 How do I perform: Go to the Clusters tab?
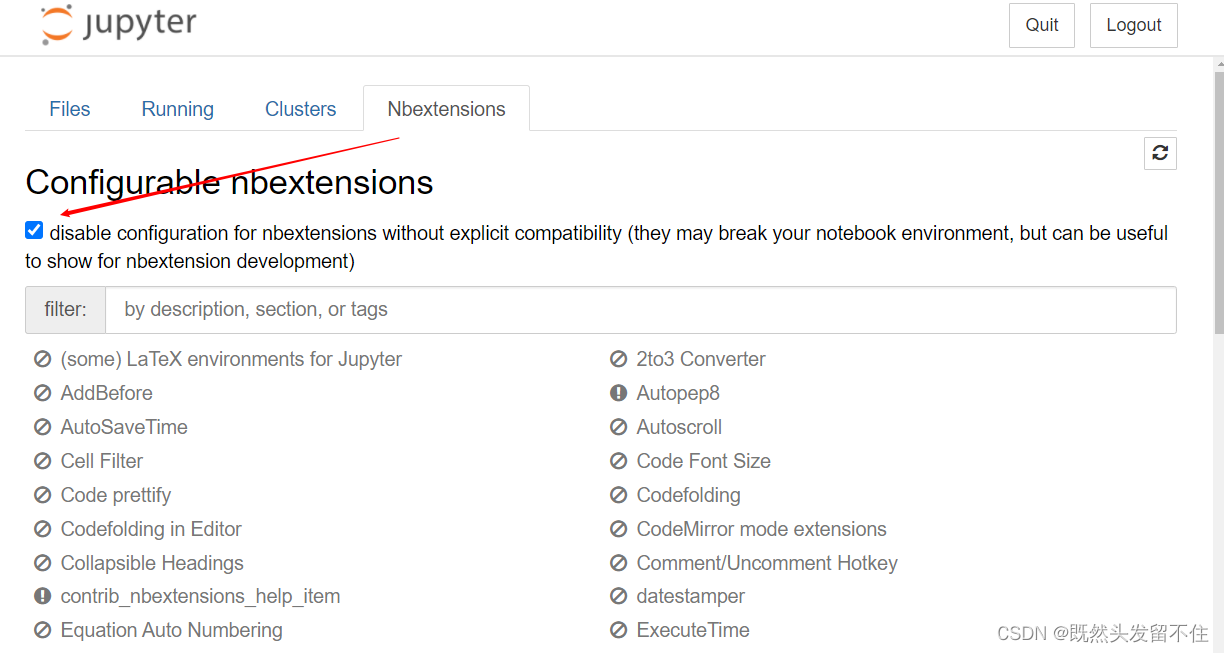(300, 109)
